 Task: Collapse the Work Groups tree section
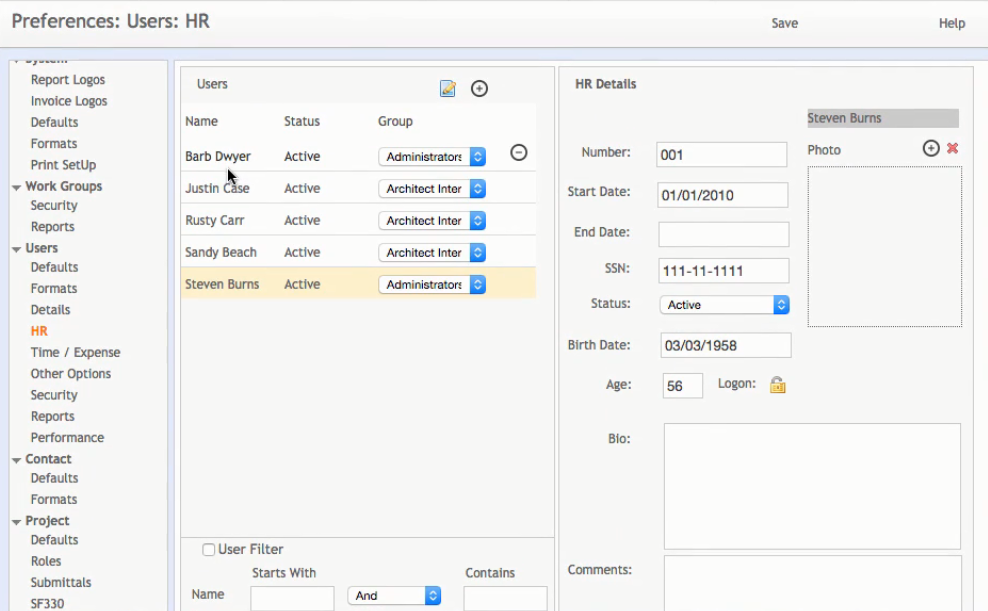pyautogui.click(x=17, y=187)
